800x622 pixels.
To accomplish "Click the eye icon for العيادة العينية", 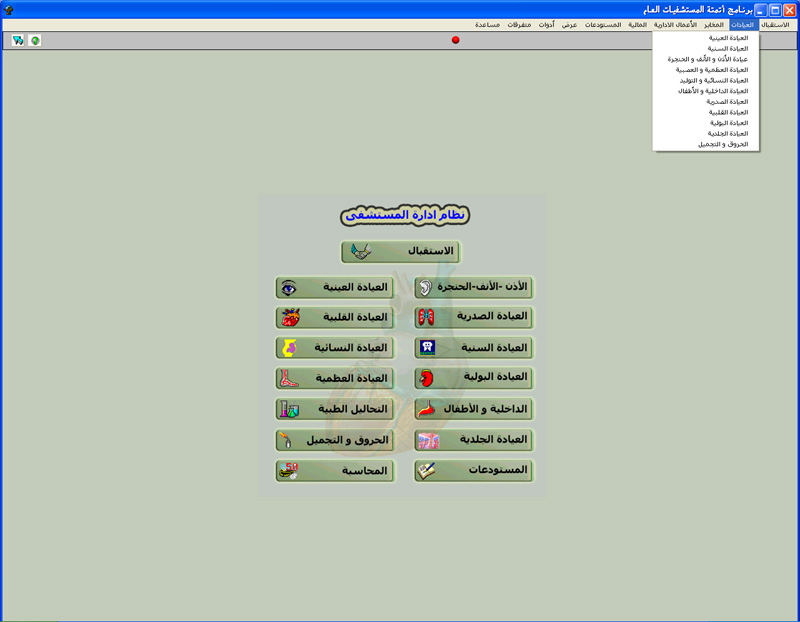I will [x=289, y=288].
